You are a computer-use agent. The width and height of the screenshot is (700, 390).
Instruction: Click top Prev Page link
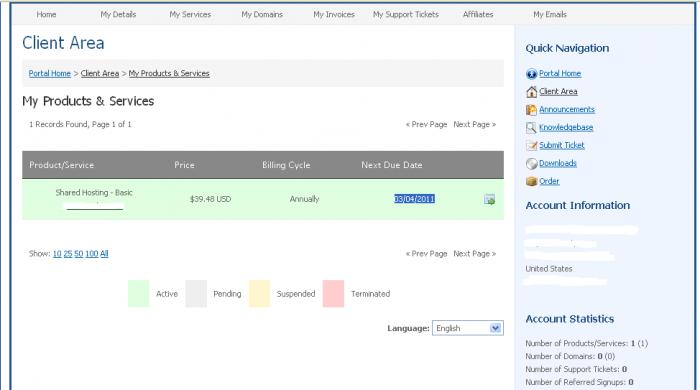[426, 124]
